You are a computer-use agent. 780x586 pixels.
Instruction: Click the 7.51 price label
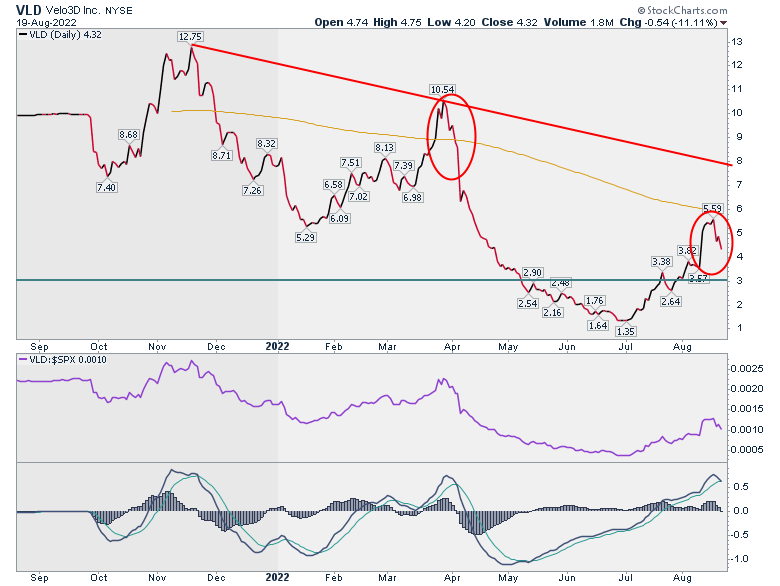[350, 163]
